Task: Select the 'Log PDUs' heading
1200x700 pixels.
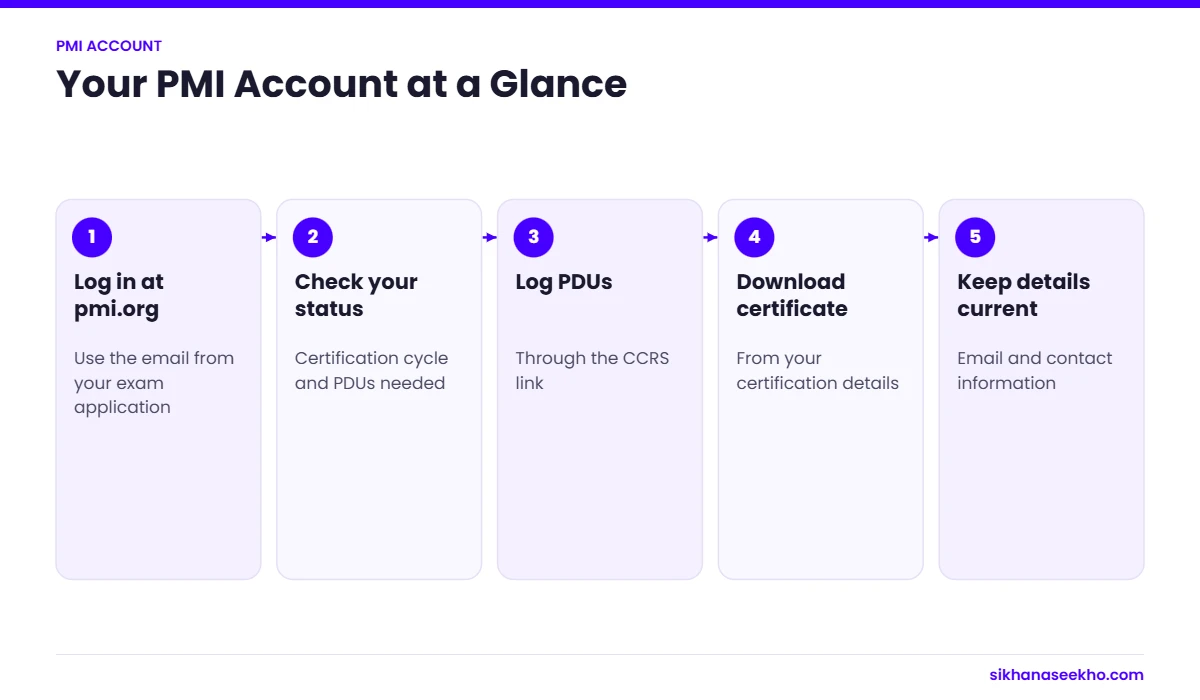Action: tap(564, 282)
